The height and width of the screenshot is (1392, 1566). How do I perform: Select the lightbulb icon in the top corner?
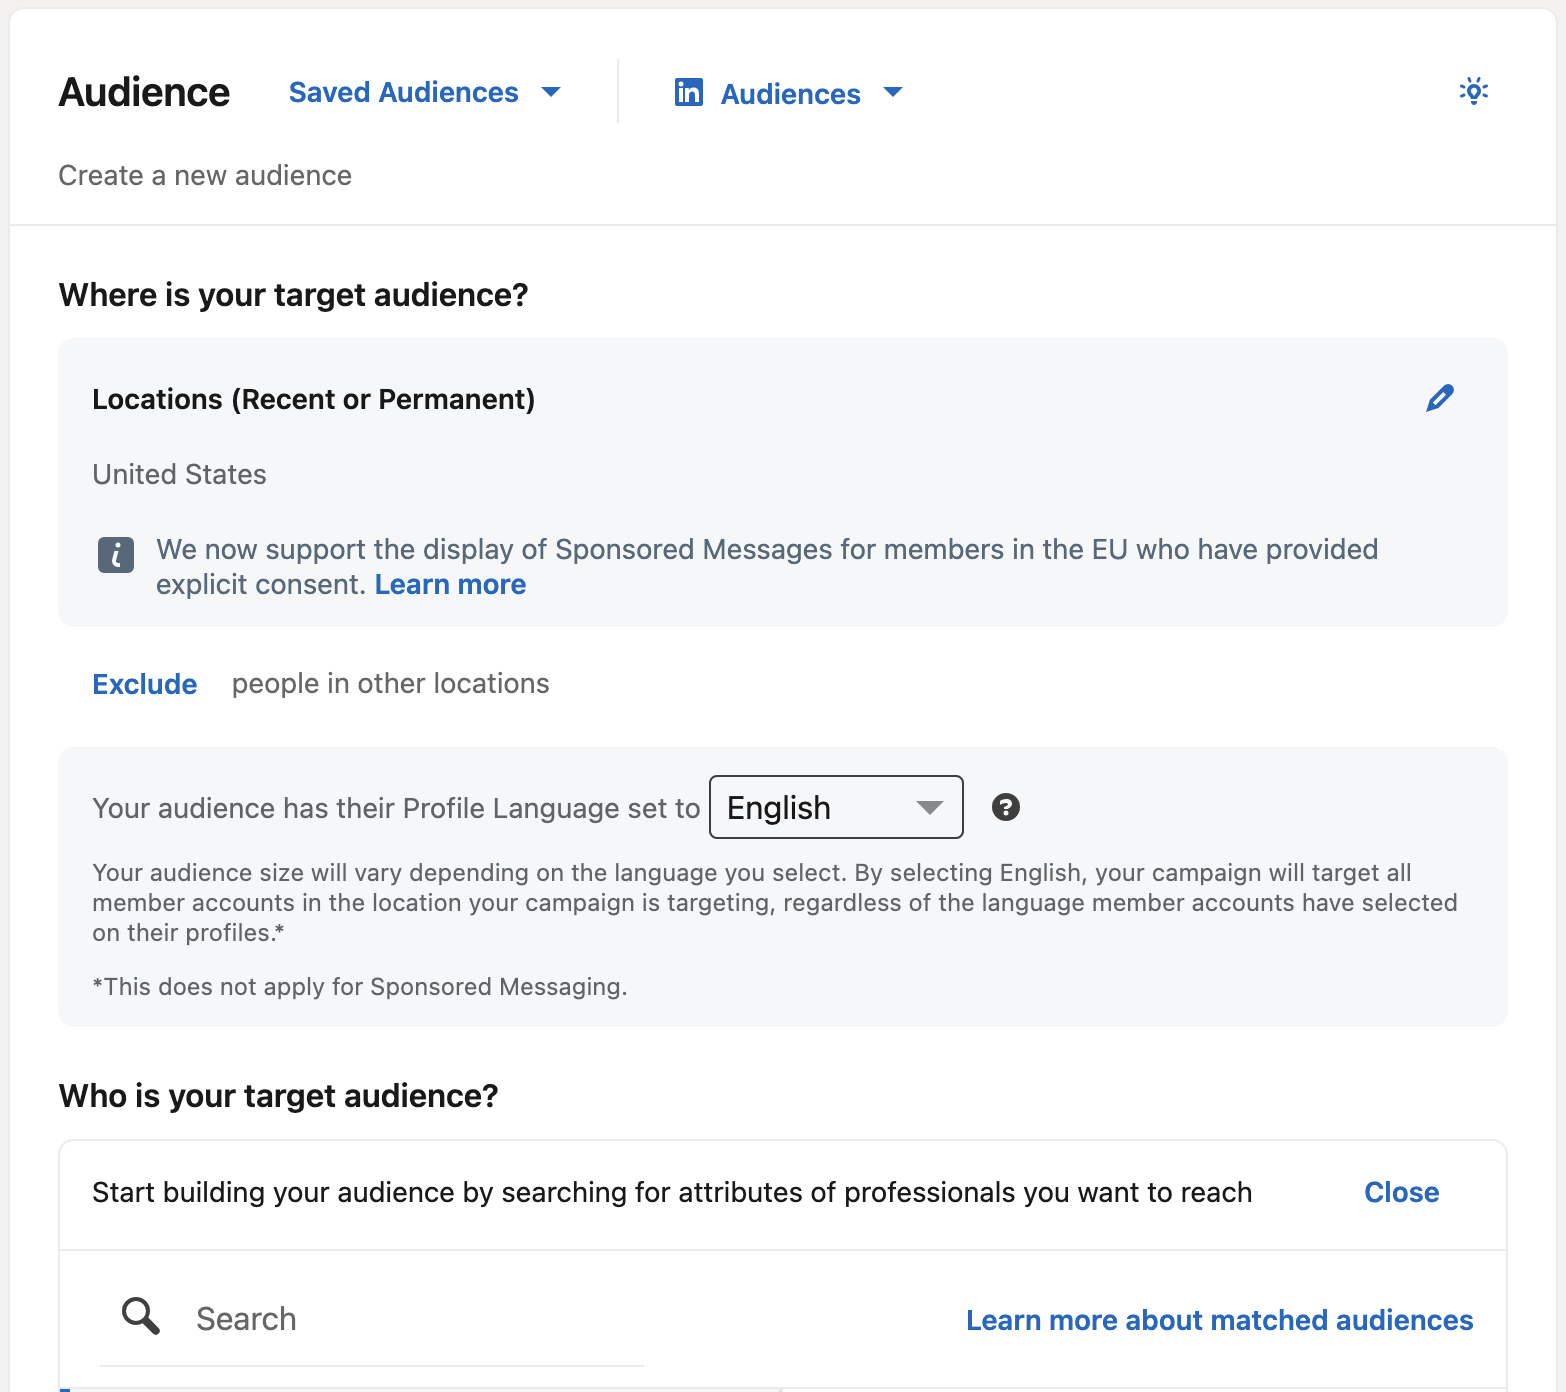click(x=1473, y=91)
